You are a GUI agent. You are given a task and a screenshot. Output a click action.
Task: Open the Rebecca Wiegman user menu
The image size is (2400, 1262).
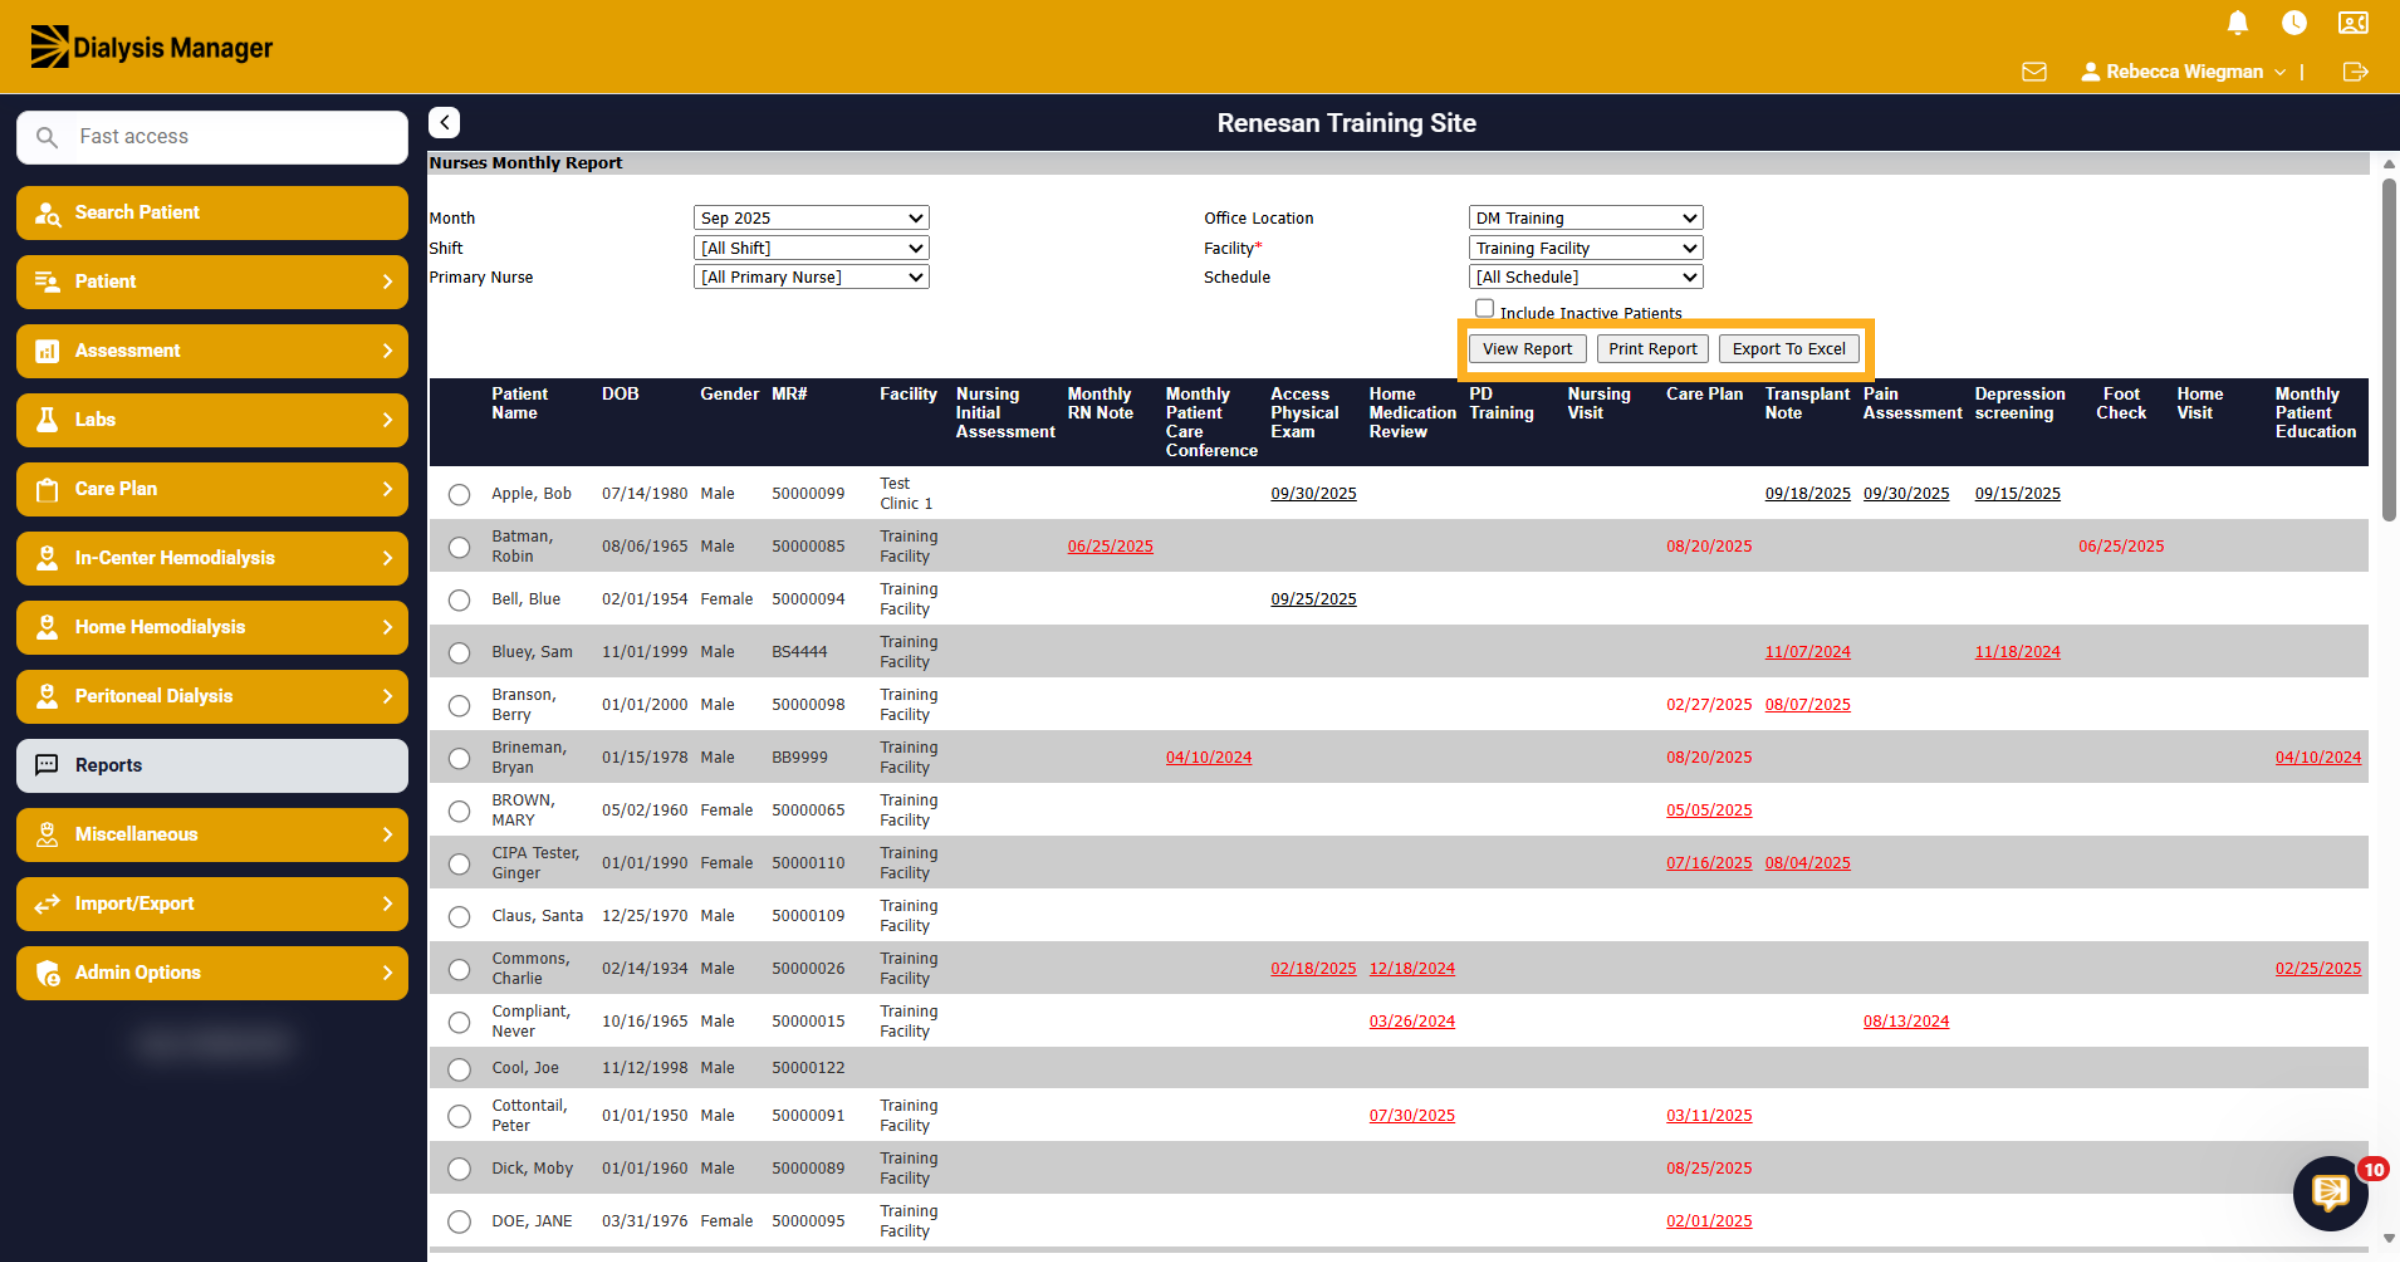click(x=2183, y=72)
